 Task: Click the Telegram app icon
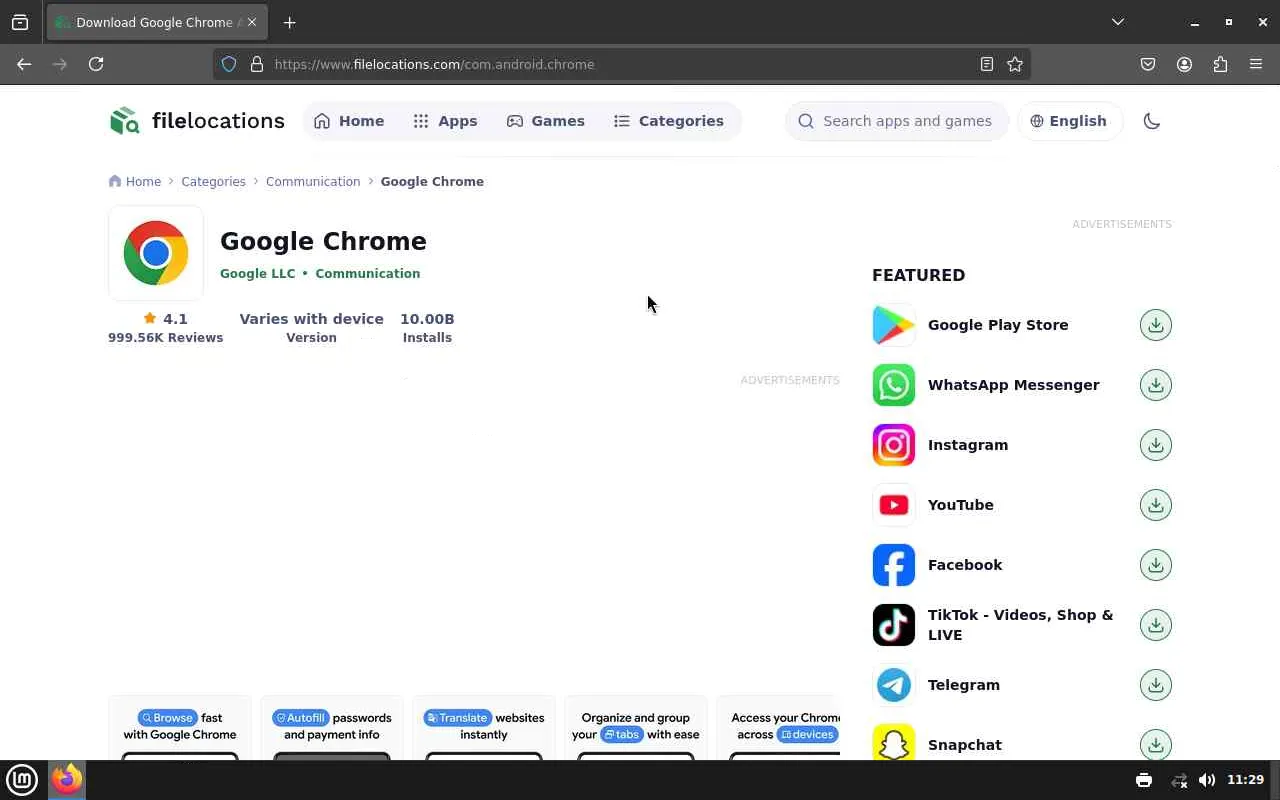894,685
